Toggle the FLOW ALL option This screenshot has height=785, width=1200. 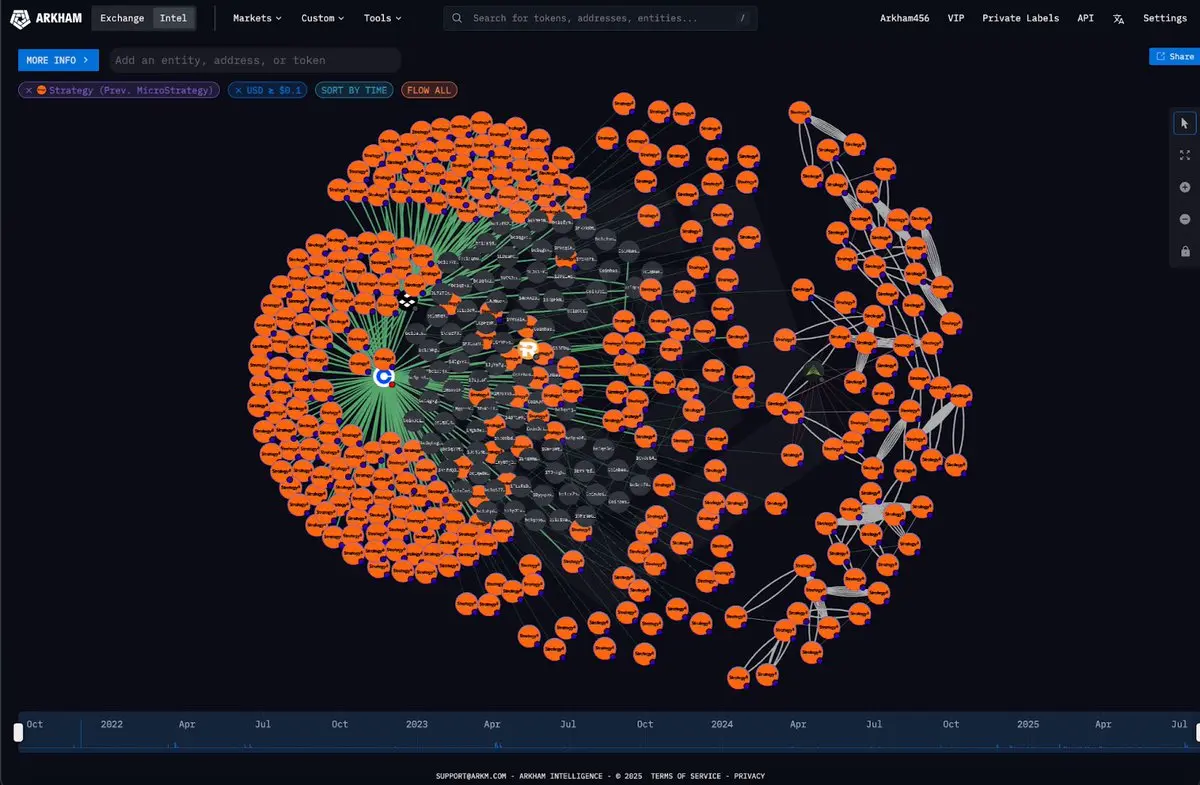click(428, 90)
